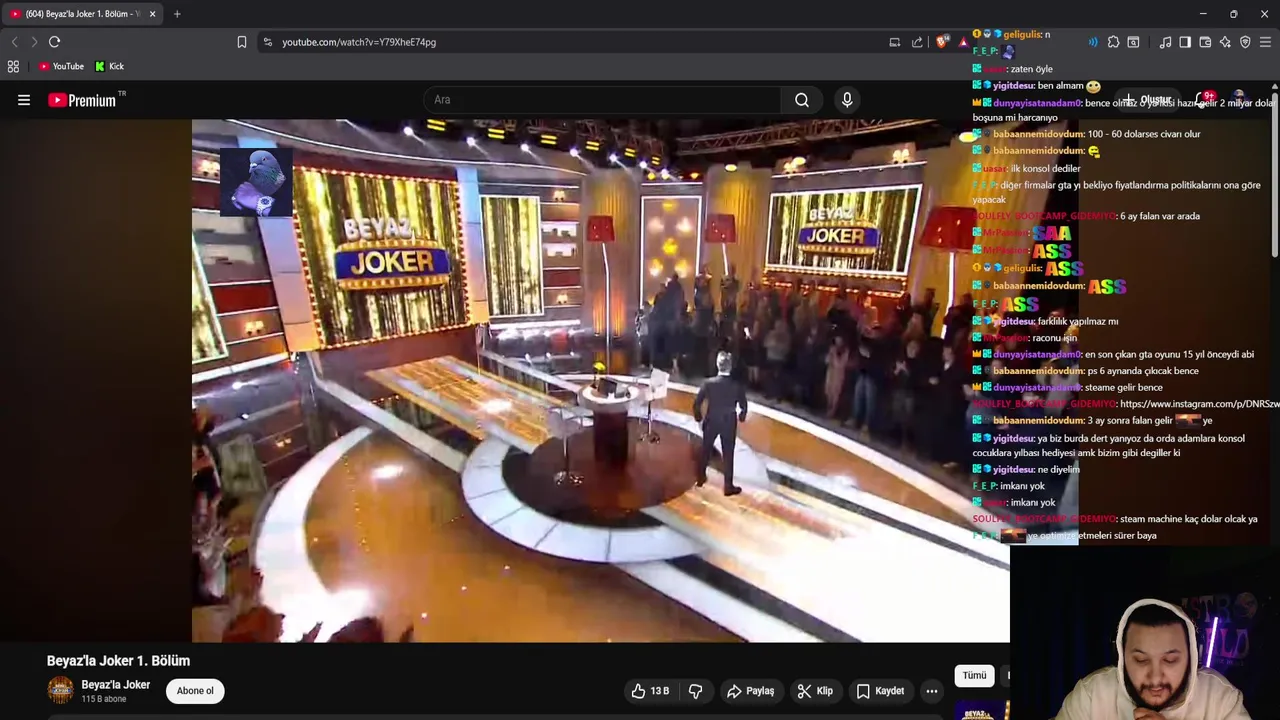View site information icon in address bar
1280x720 pixels.
(x=267, y=42)
